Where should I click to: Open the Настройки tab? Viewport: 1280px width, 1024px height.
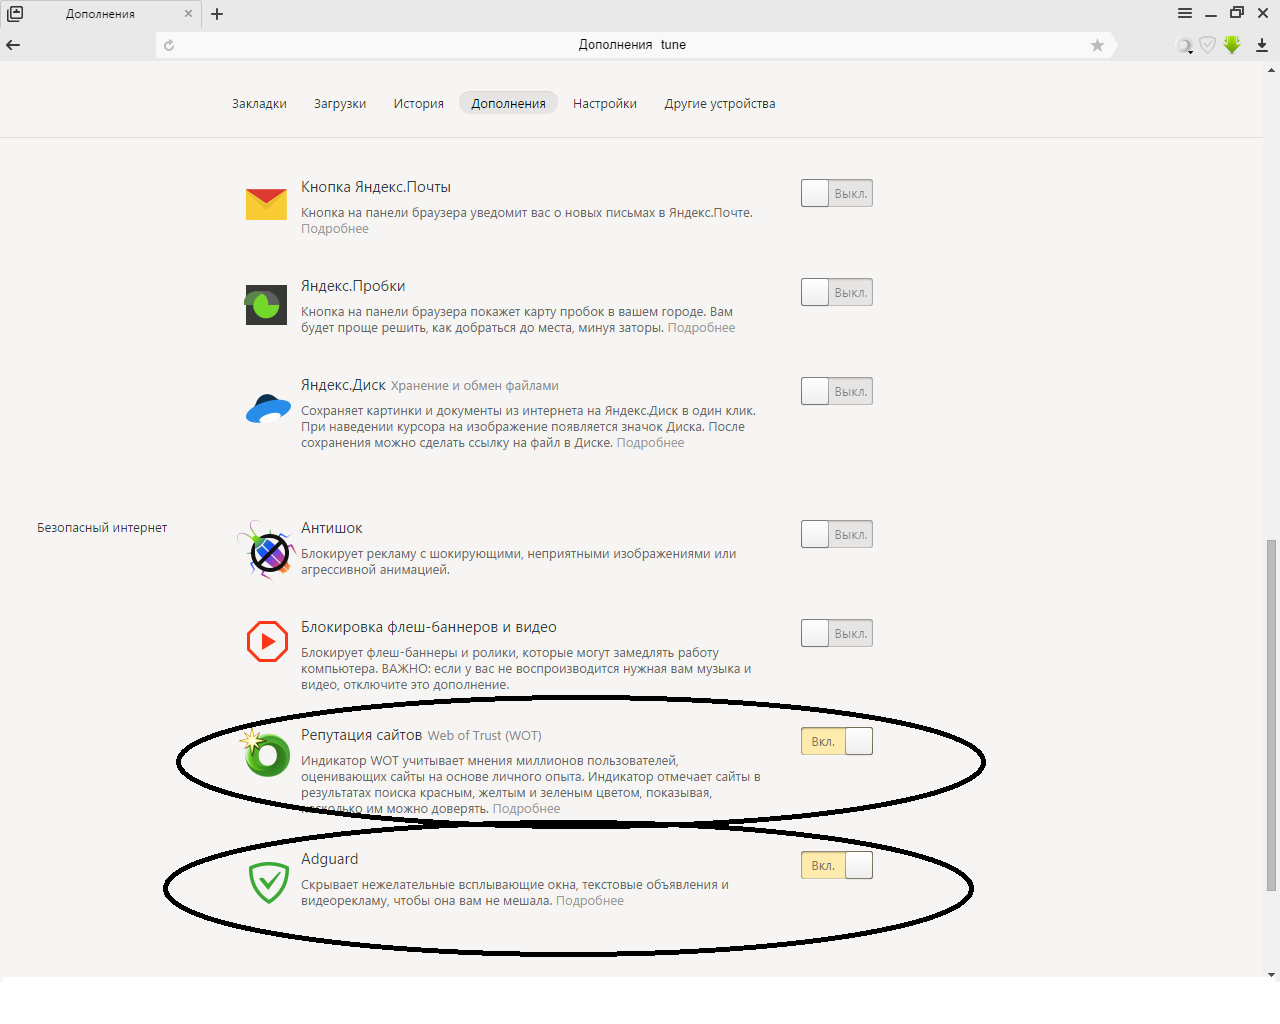tap(605, 103)
